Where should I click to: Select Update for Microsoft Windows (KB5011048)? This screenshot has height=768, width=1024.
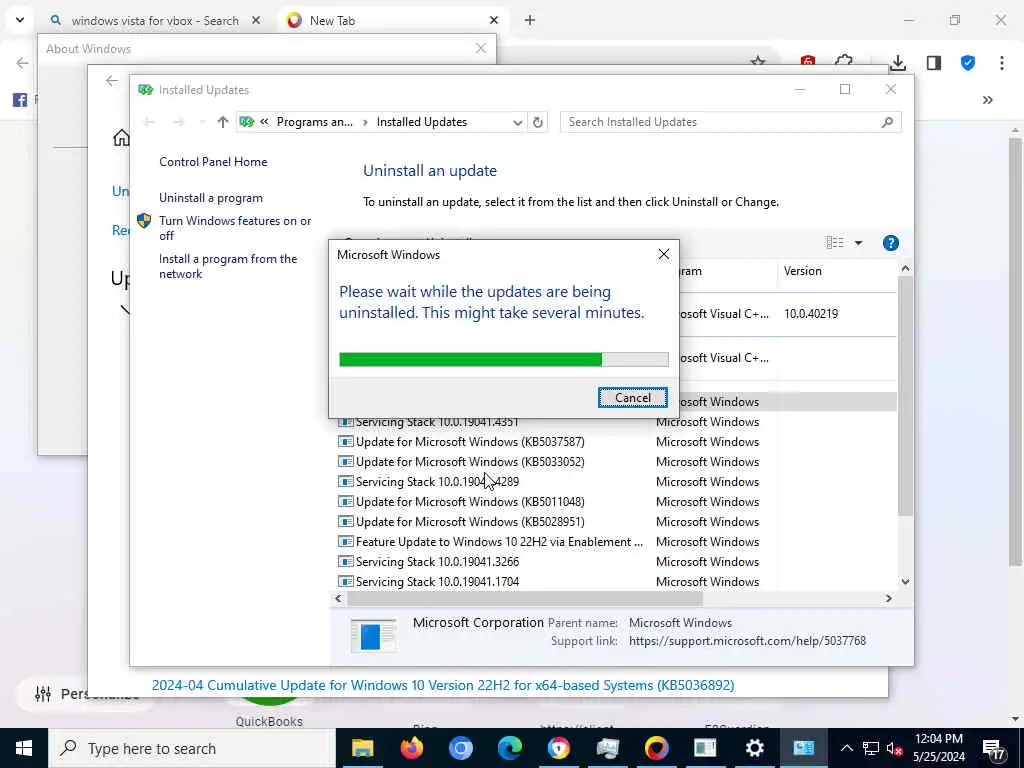click(x=616, y=502)
